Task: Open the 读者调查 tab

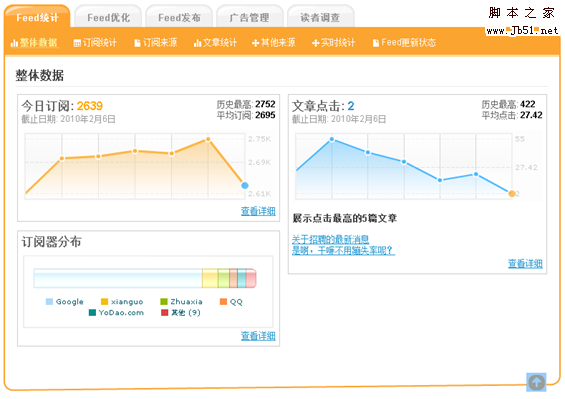Action: 320,17
